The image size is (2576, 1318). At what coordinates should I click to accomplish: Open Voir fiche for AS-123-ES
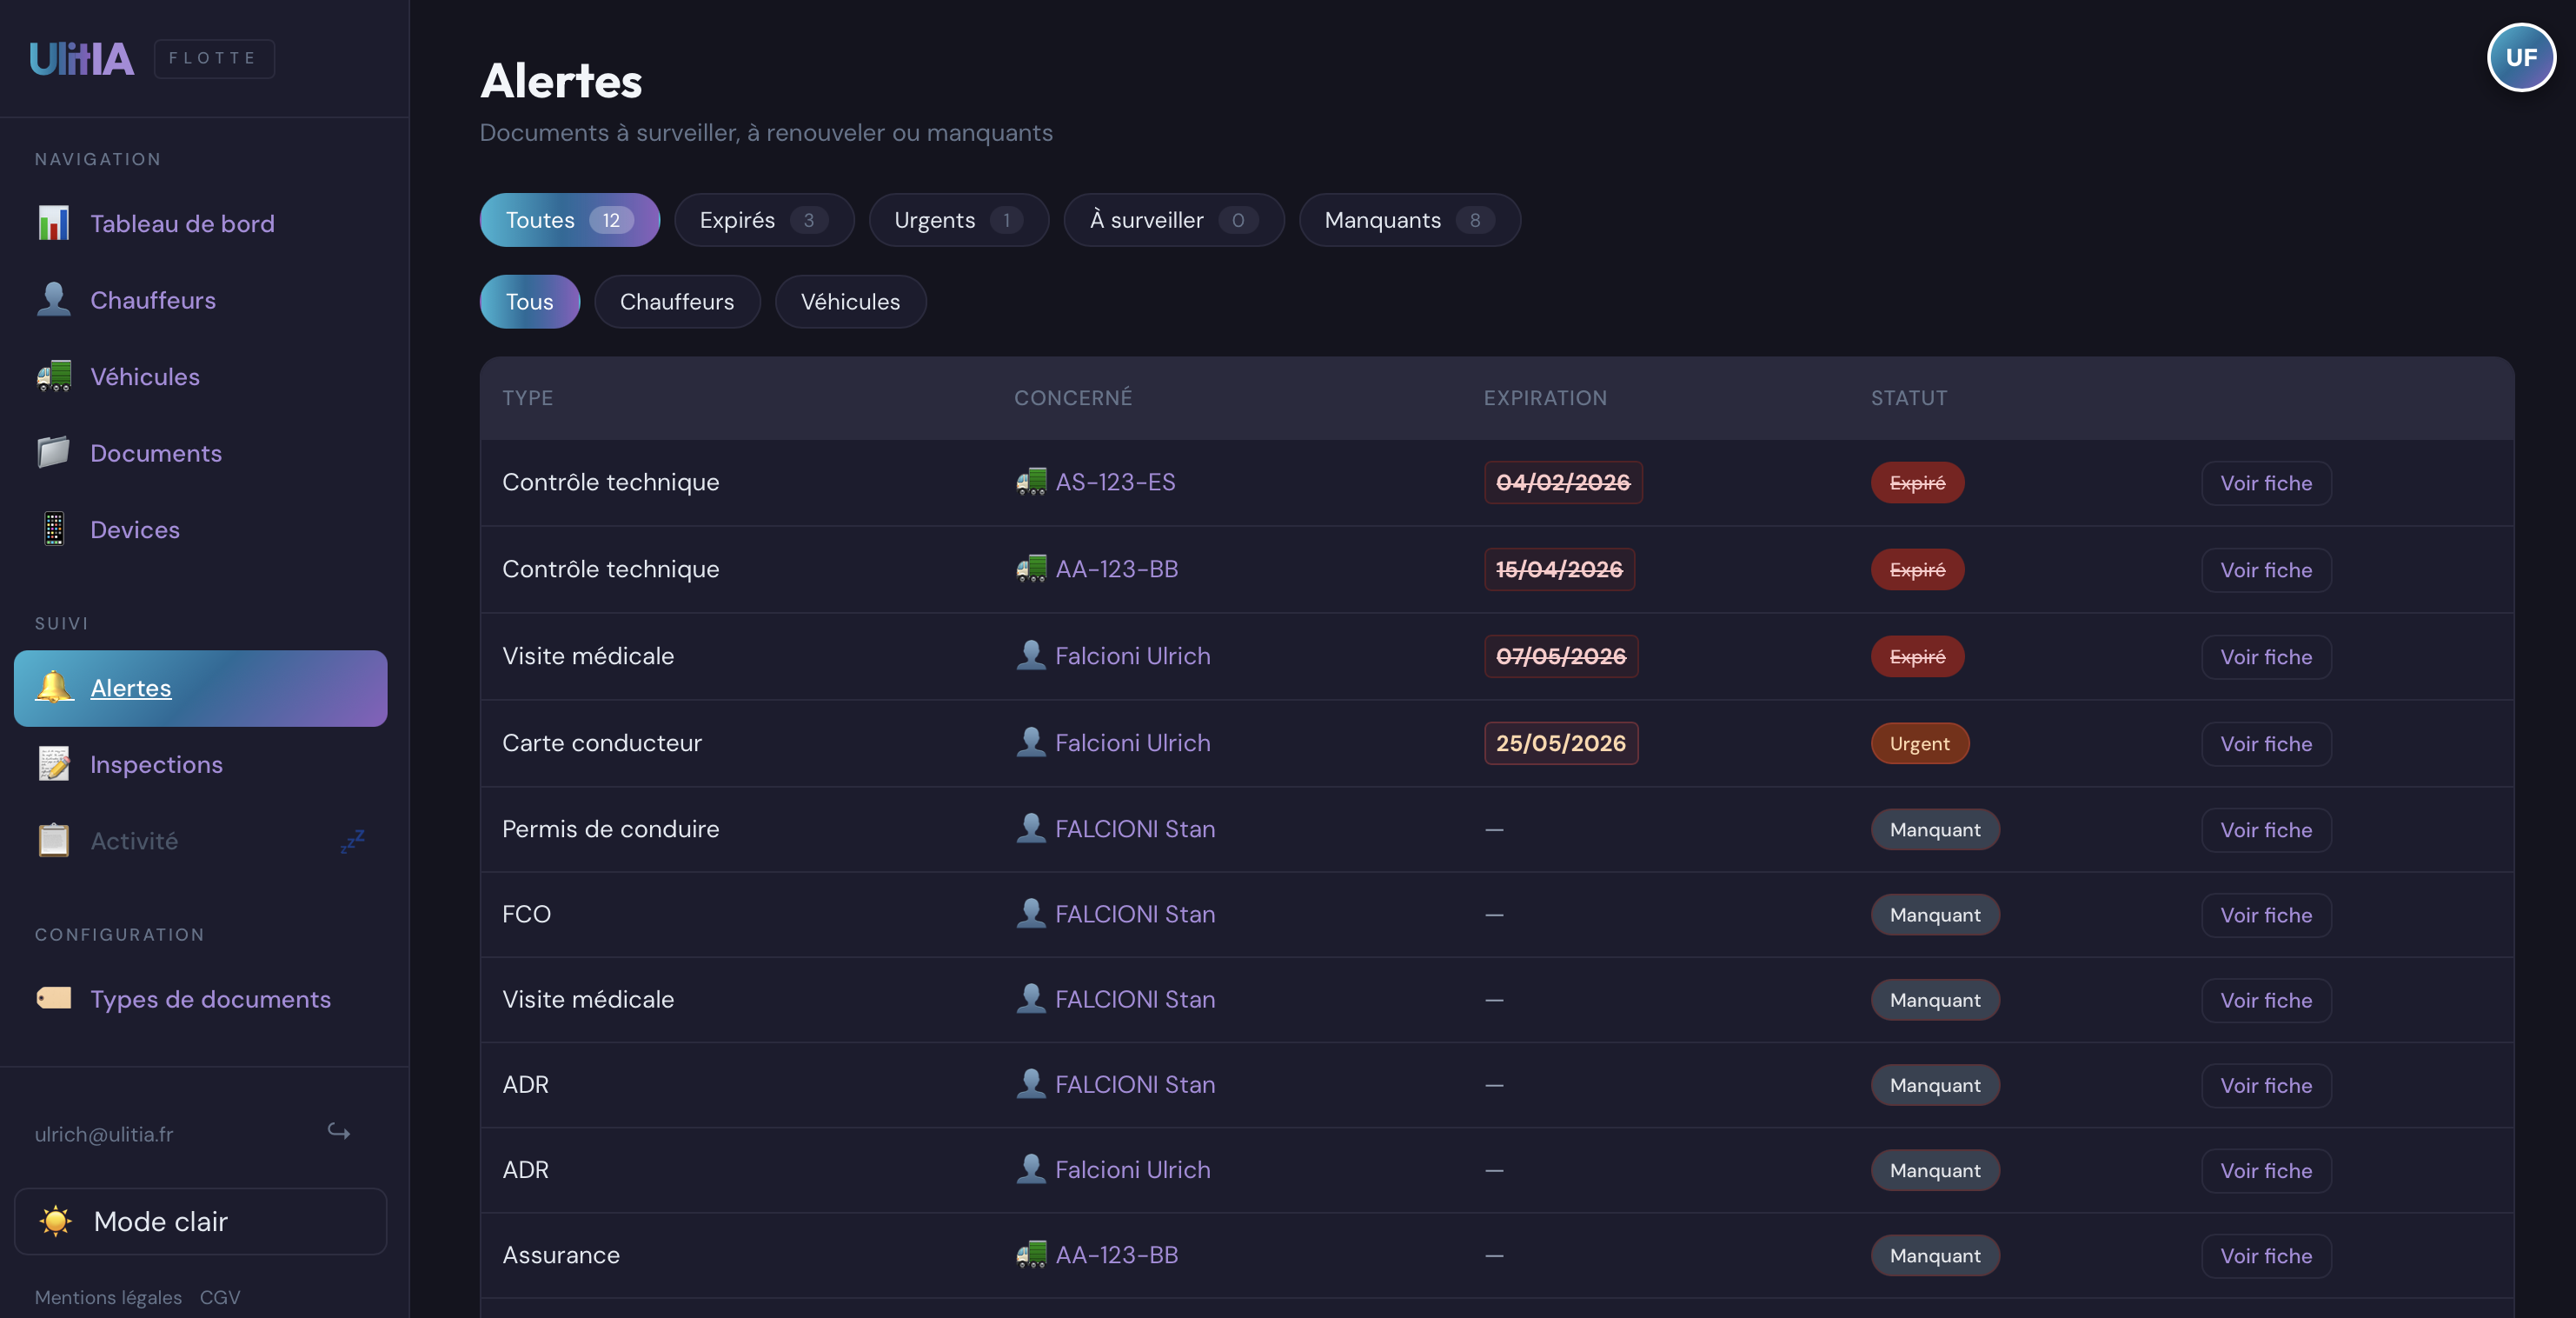pyautogui.click(x=2266, y=483)
